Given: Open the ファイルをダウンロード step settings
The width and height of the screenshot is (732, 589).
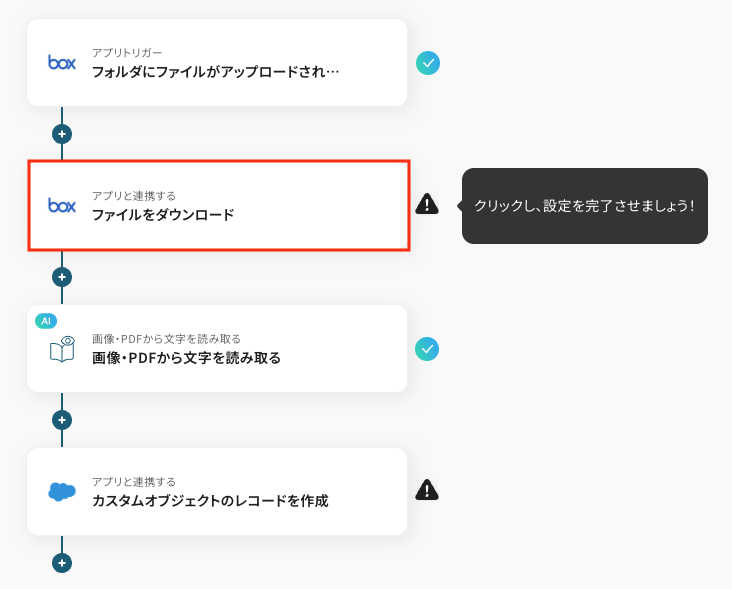Looking at the screenshot, I should pos(163,214).
